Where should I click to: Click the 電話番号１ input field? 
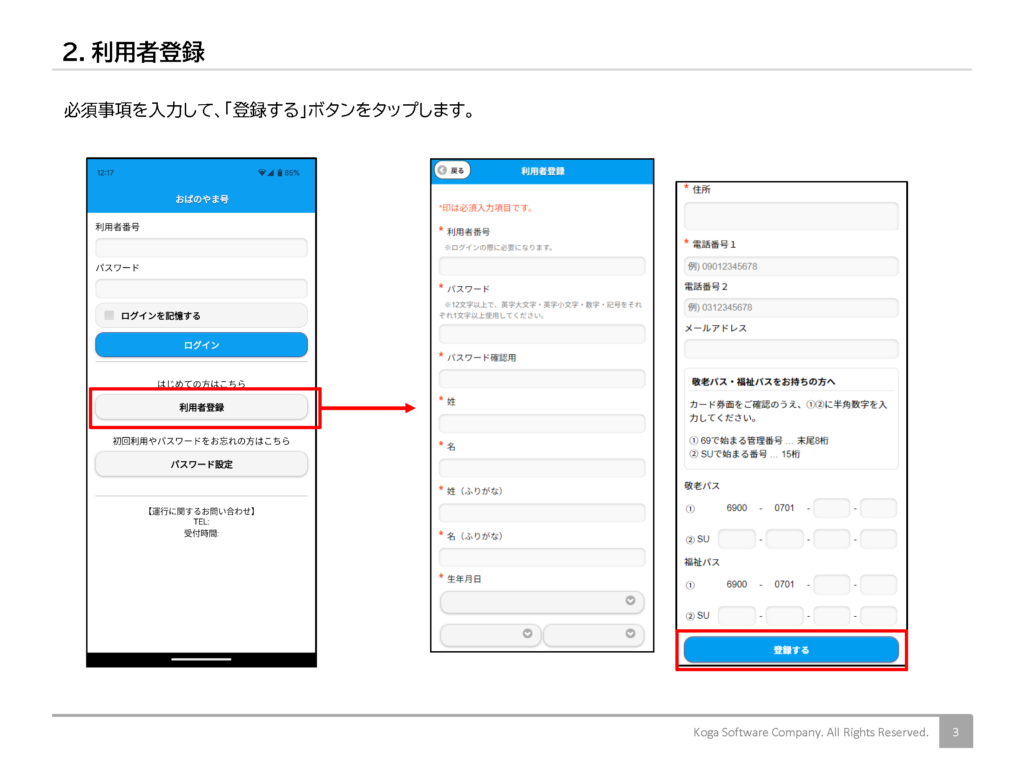[791, 267]
